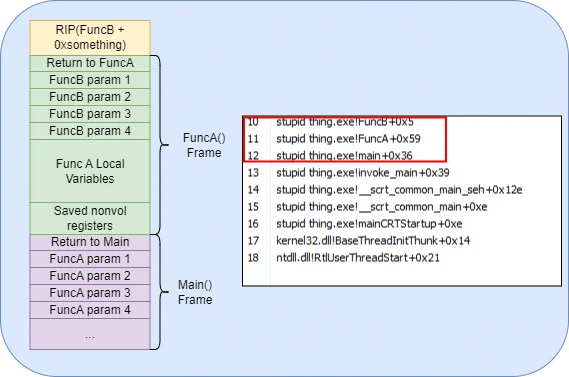Click the Main() Frame label
Image resolution: width=569 pixels, height=377 pixels.
coord(195,292)
